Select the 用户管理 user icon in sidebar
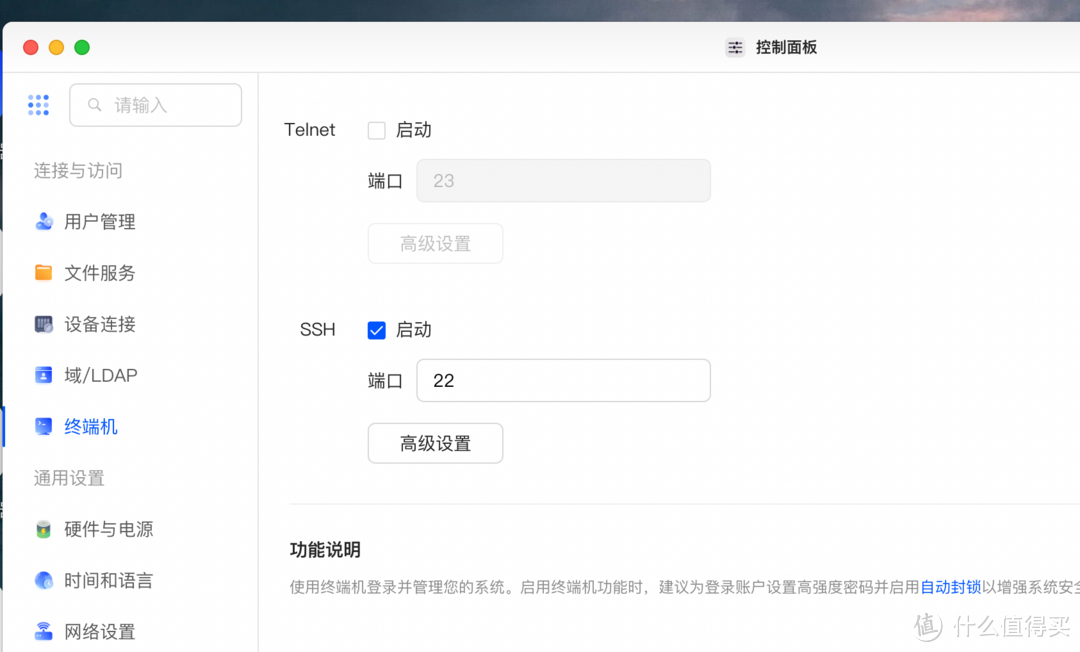1080x652 pixels. pos(44,221)
